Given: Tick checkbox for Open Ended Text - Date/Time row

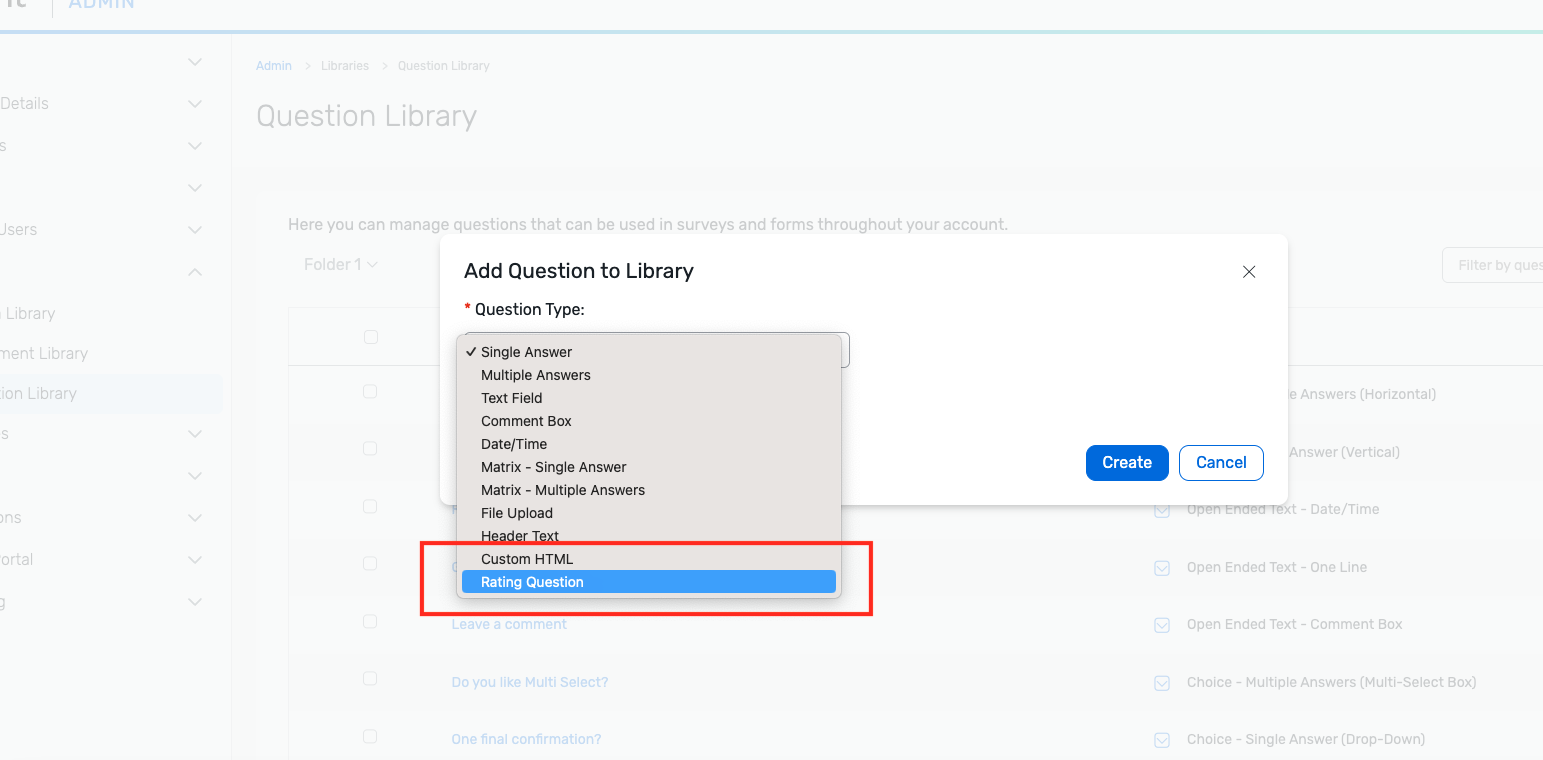Looking at the screenshot, I should tap(370, 506).
